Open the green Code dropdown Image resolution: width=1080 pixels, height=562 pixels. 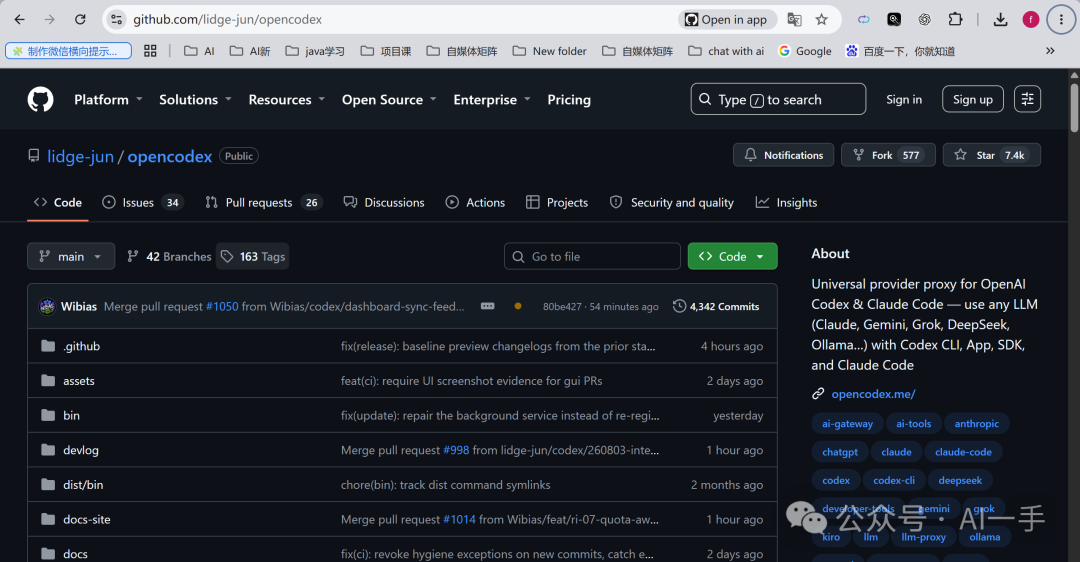pos(732,256)
